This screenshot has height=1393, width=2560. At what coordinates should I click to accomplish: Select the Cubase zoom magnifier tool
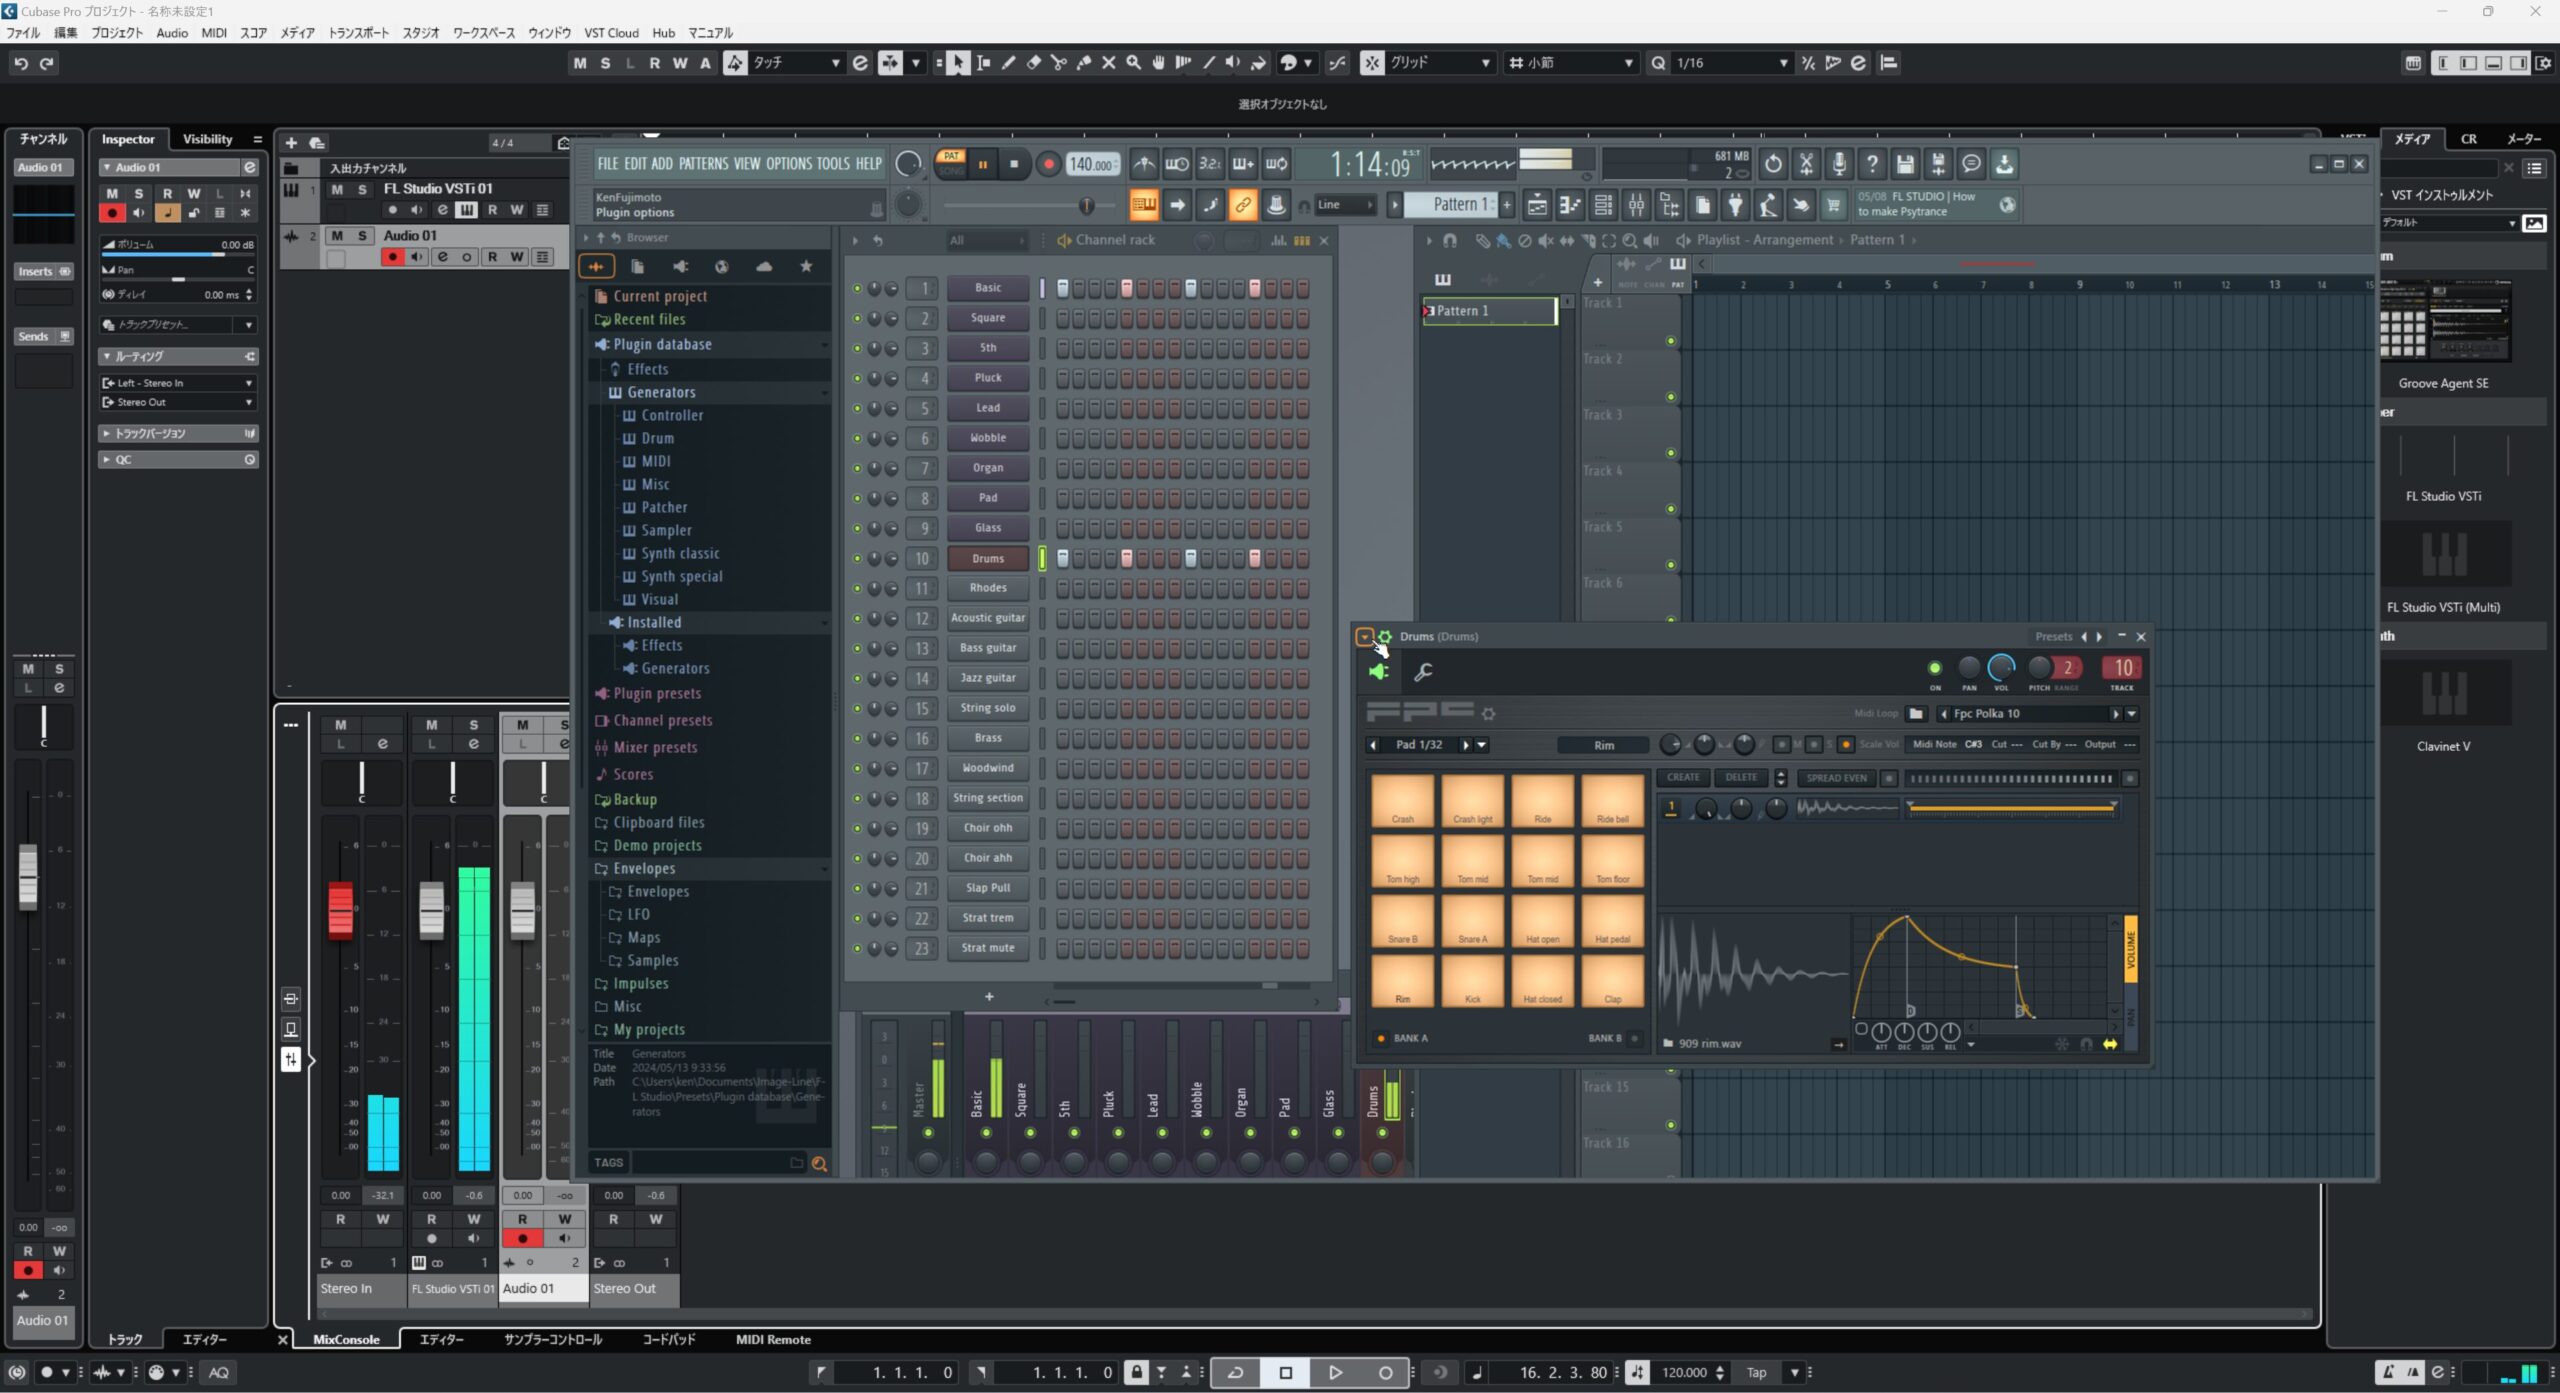click(1133, 63)
